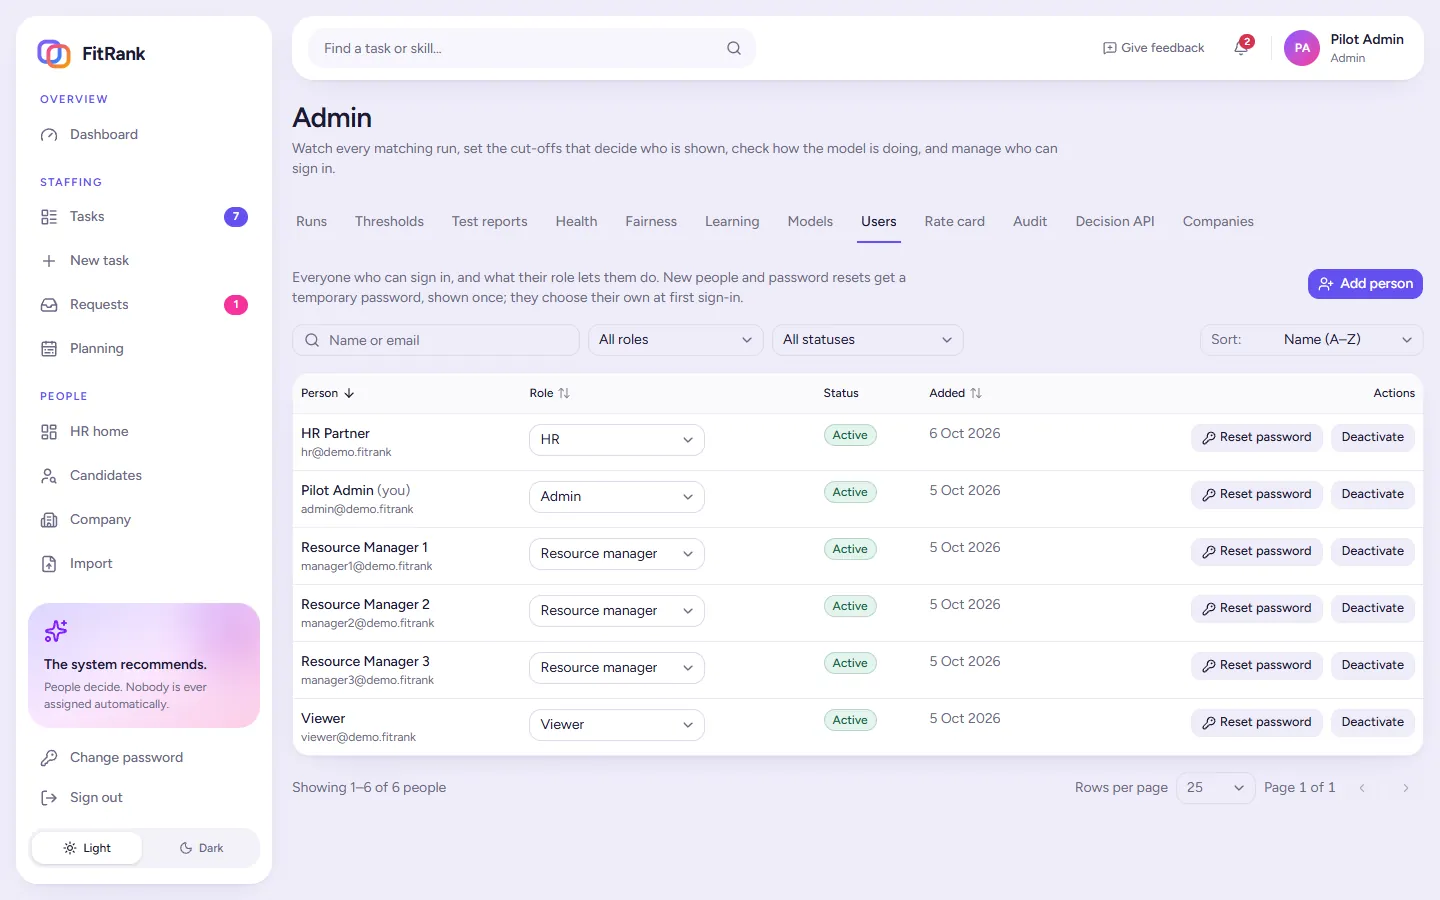The width and height of the screenshot is (1440, 900).
Task: Open the Import file icon
Action: click(49, 564)
